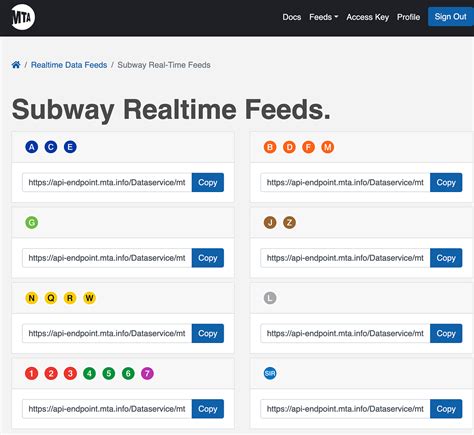Click the purple 7 line bullet
Viewport: 474px width, 435px height.
[x=147, y=373]
